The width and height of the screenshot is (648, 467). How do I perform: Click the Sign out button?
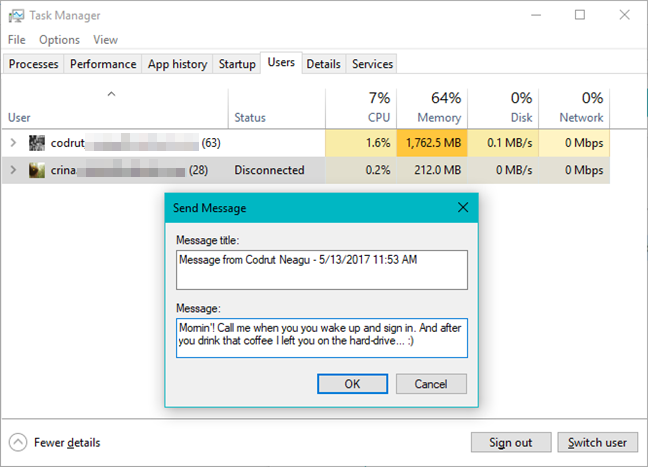click(x=511, y=443)
